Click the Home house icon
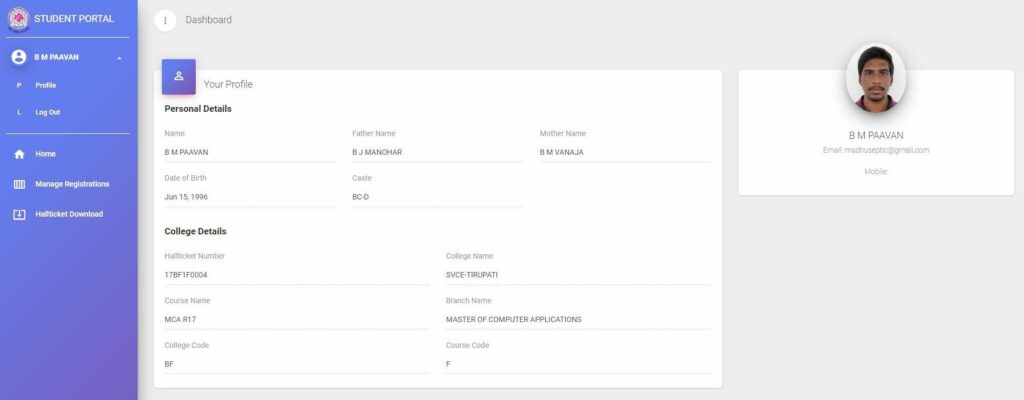 pyautogui.click(x=18, y=154)
